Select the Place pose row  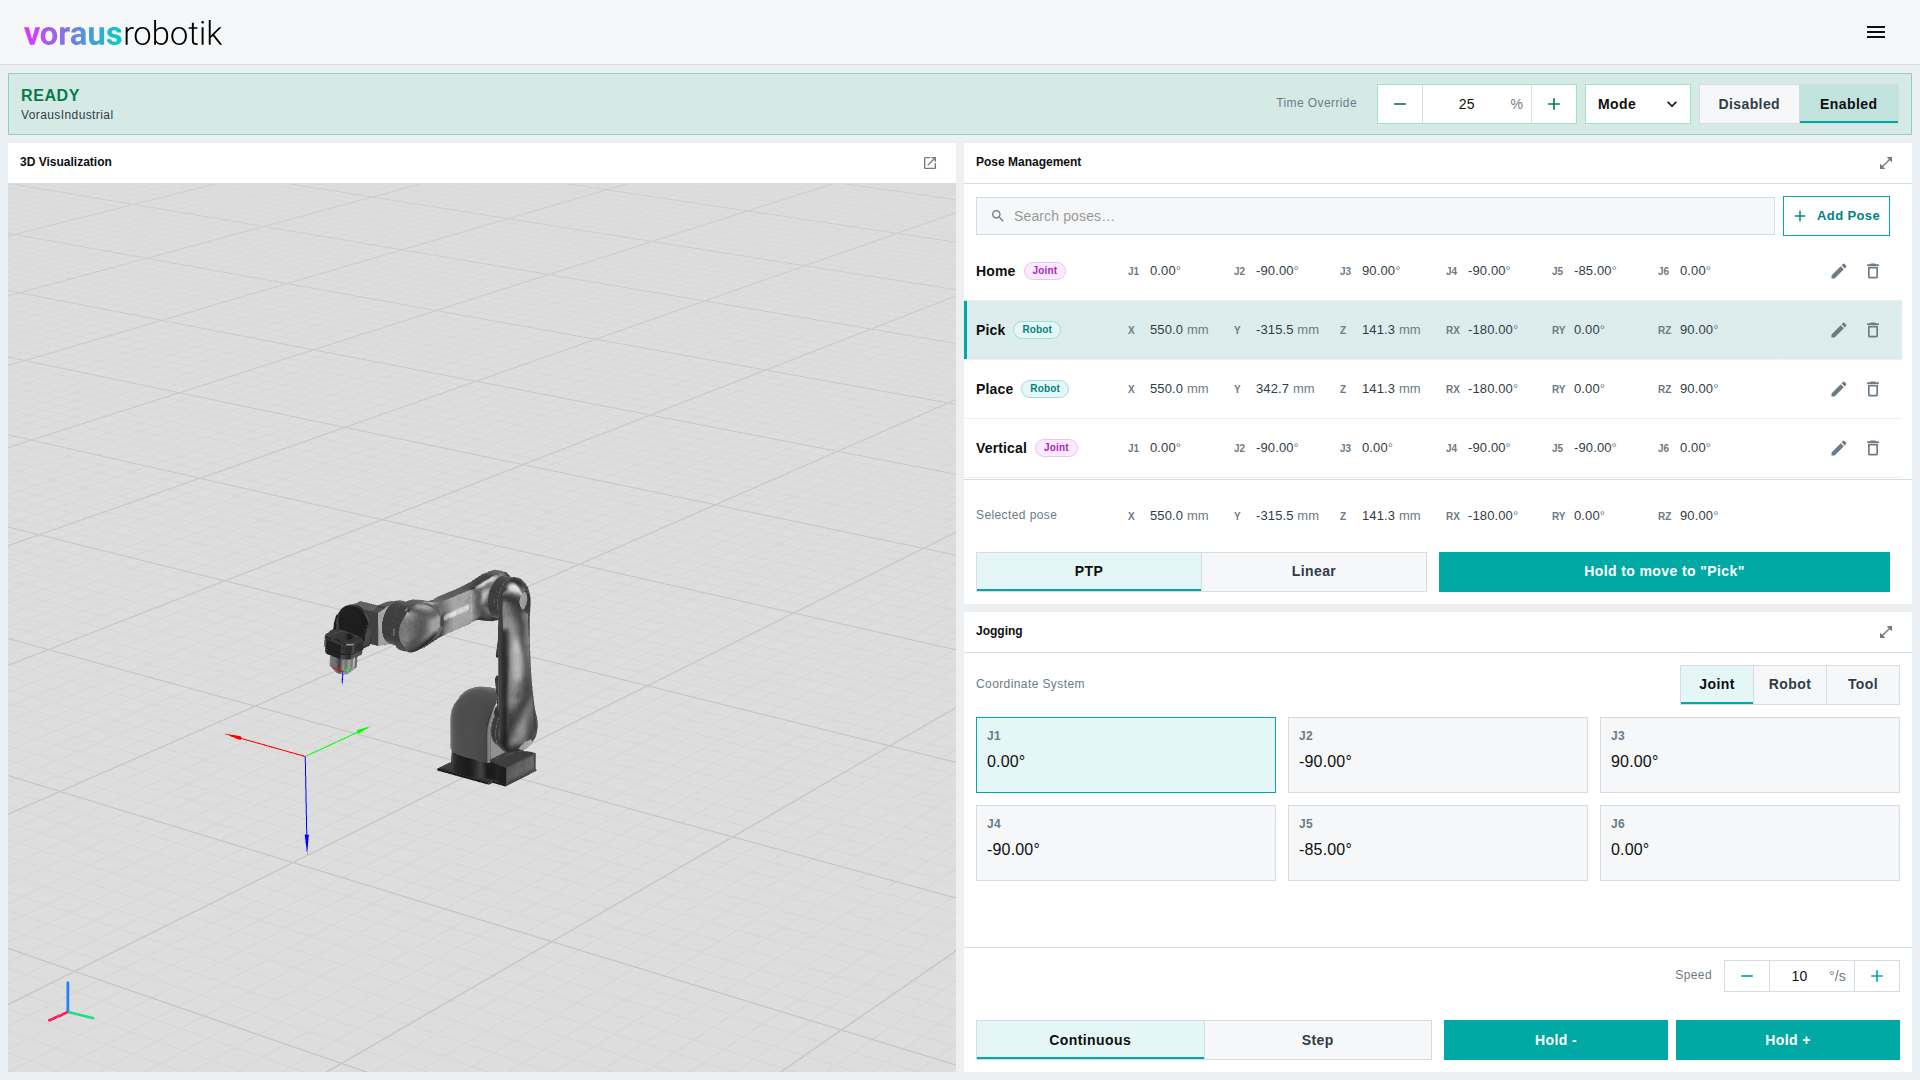[x=1433, y=389]
